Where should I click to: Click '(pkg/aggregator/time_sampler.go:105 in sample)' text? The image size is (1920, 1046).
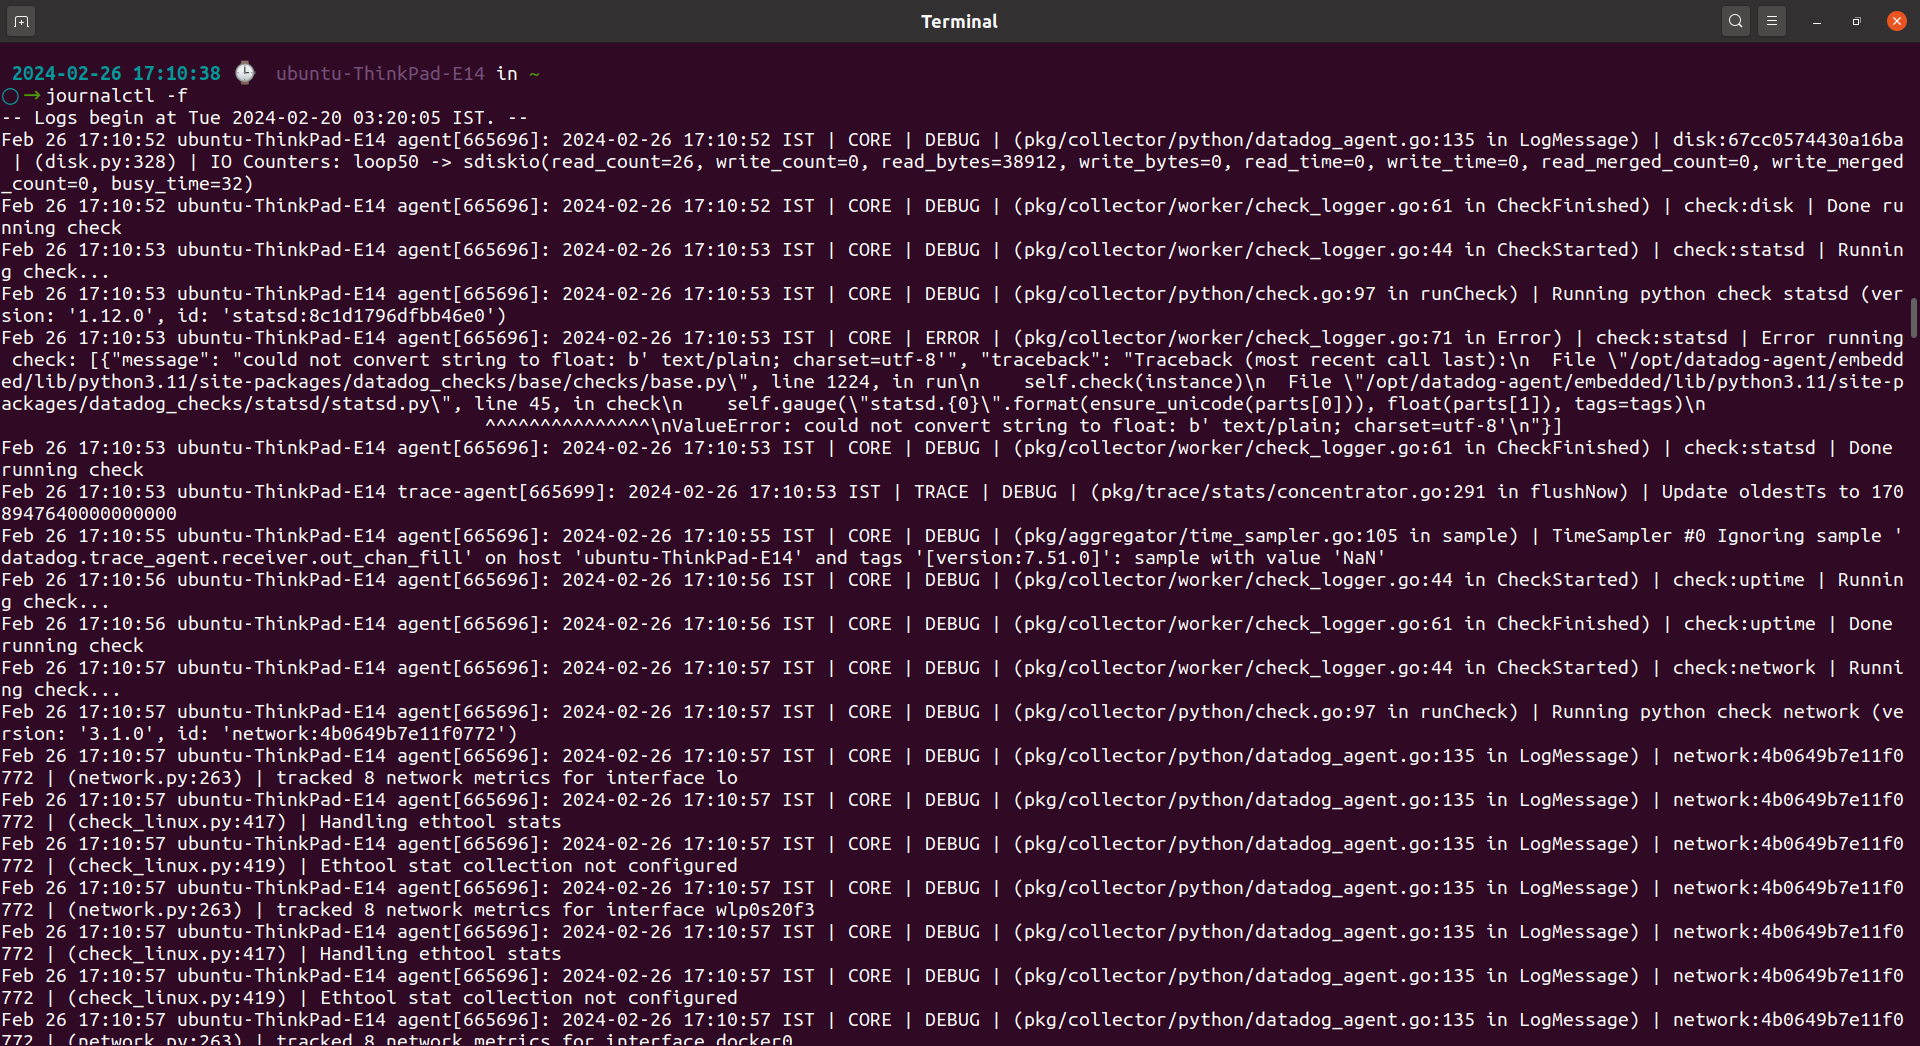(1266, 536)
